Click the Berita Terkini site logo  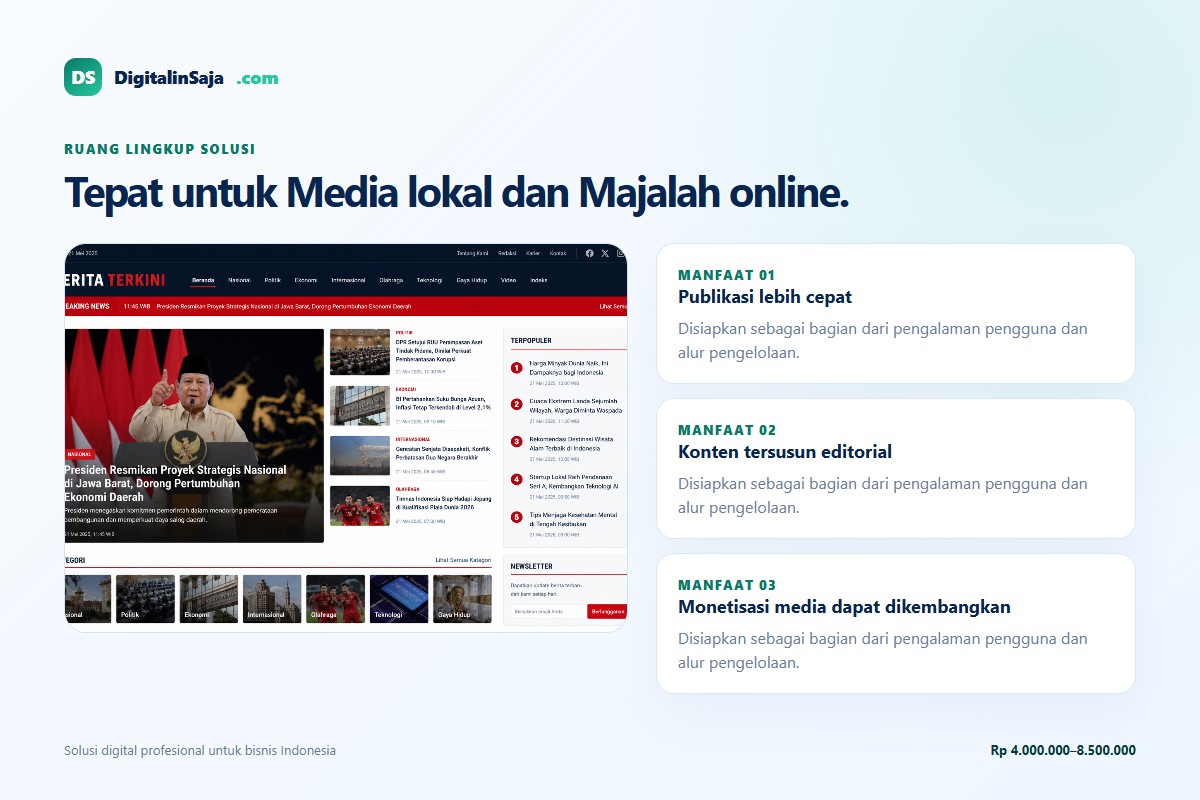[x=115, y=280]
